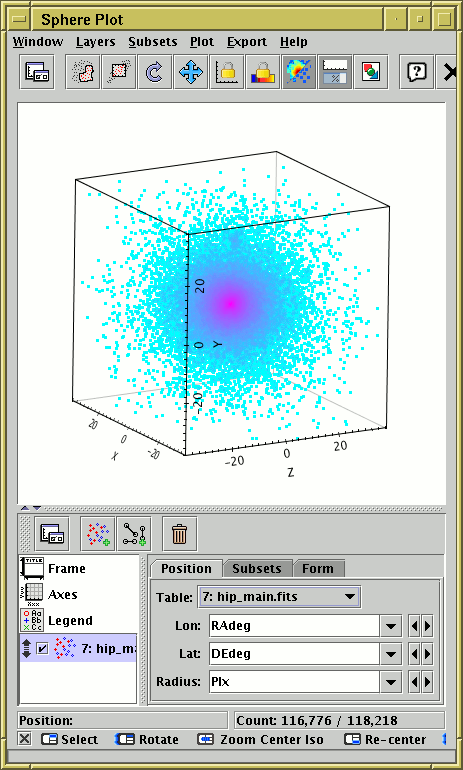Image resolution: width=463 pixels, height=770 pixels.
Task: Open the Help menu
Action: pos(293,42)
